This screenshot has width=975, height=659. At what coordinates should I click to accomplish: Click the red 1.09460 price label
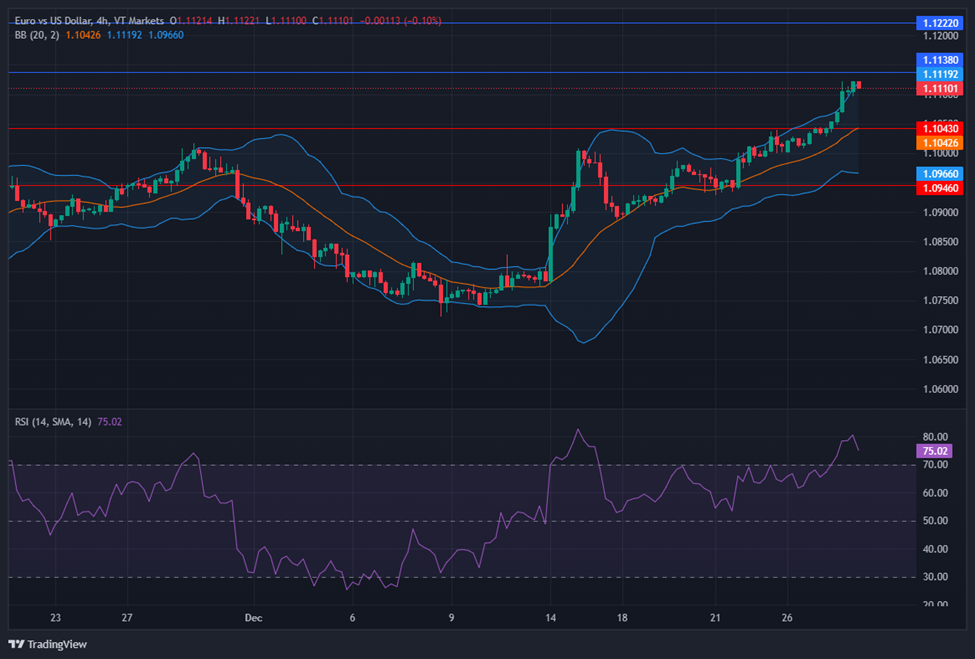pos(938,187)
